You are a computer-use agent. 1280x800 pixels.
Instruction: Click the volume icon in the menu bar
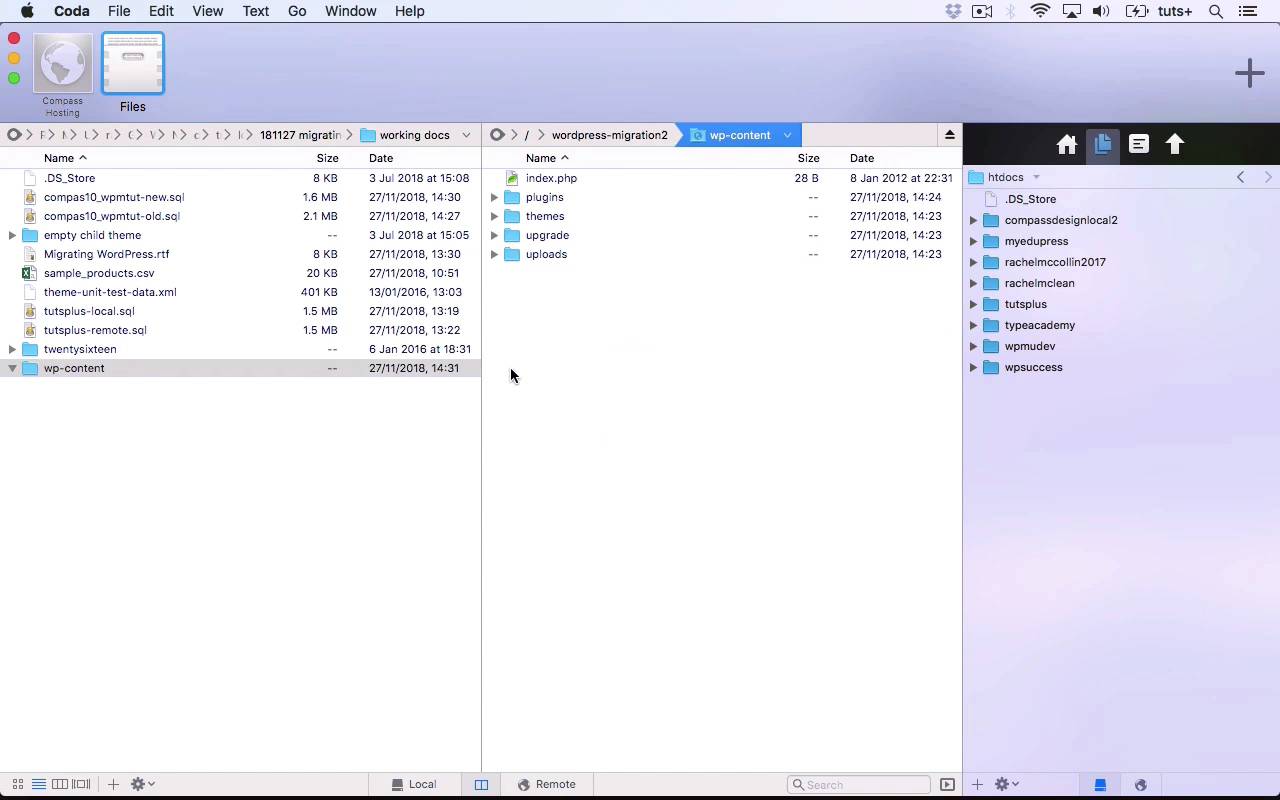1101,11
